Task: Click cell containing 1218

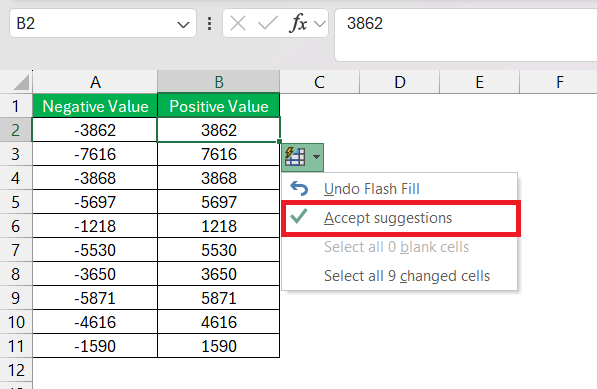Action: [x=219, y=226]
